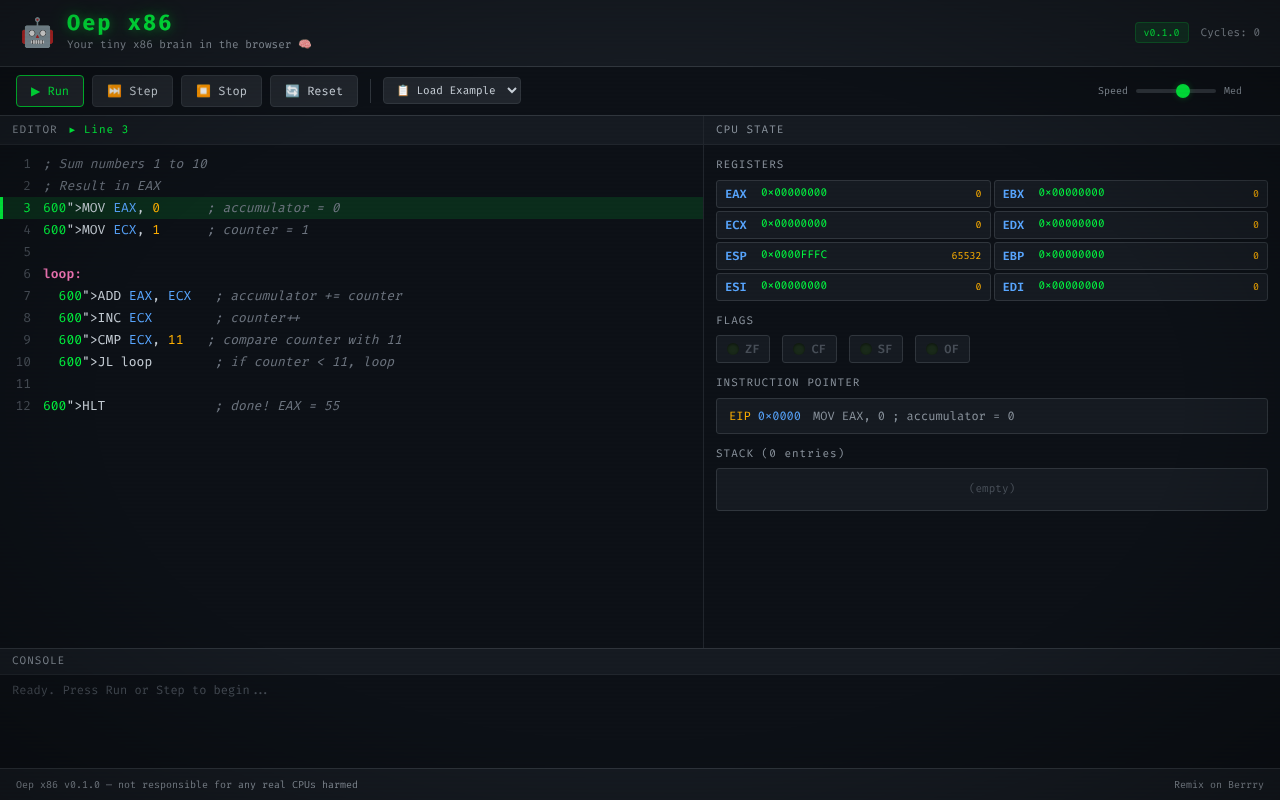This screenshot has height=800, width=1280.
Task: Select the EDX register cell
Action: pos(1131,225)
